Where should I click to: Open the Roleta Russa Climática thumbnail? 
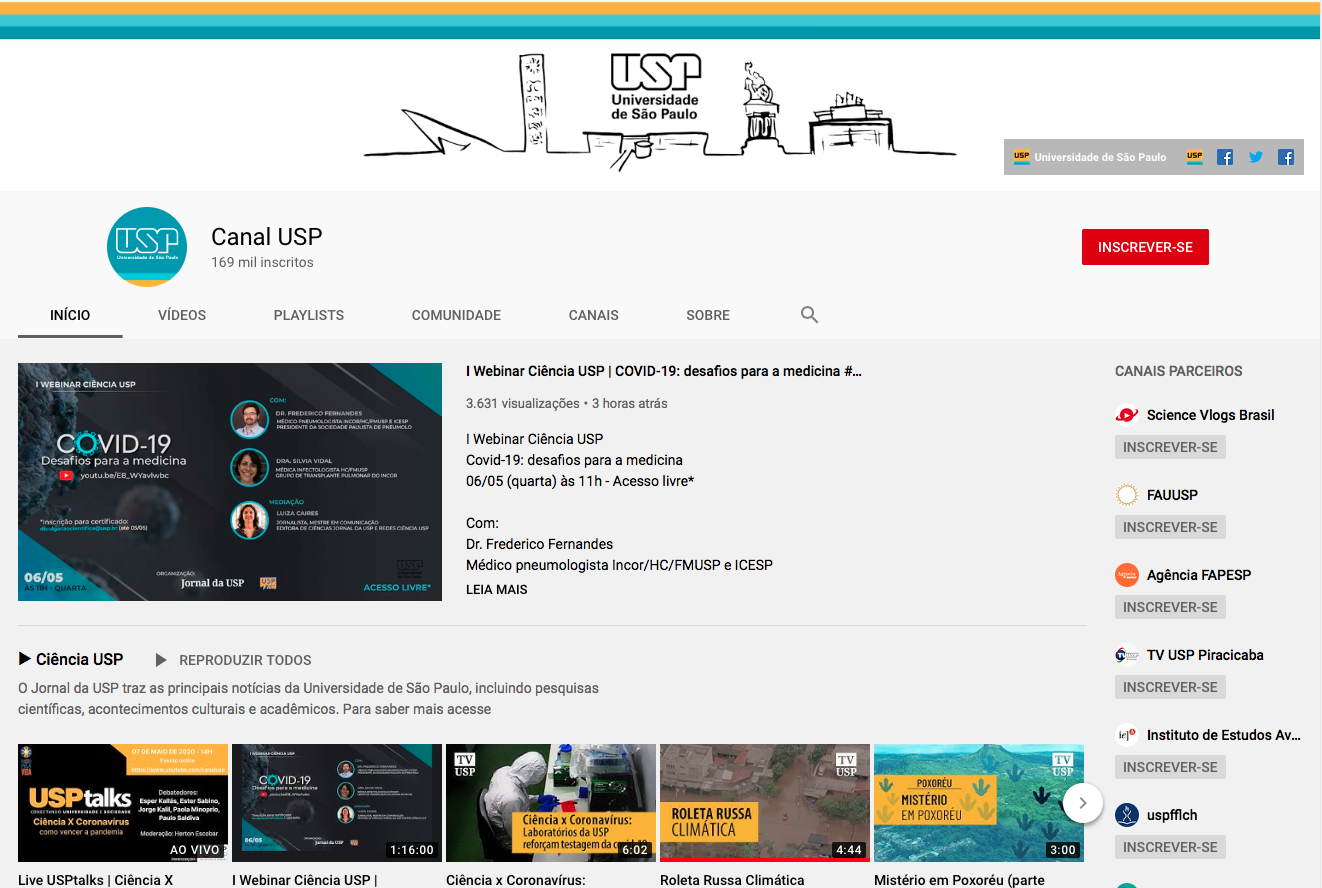coord(765,803)
